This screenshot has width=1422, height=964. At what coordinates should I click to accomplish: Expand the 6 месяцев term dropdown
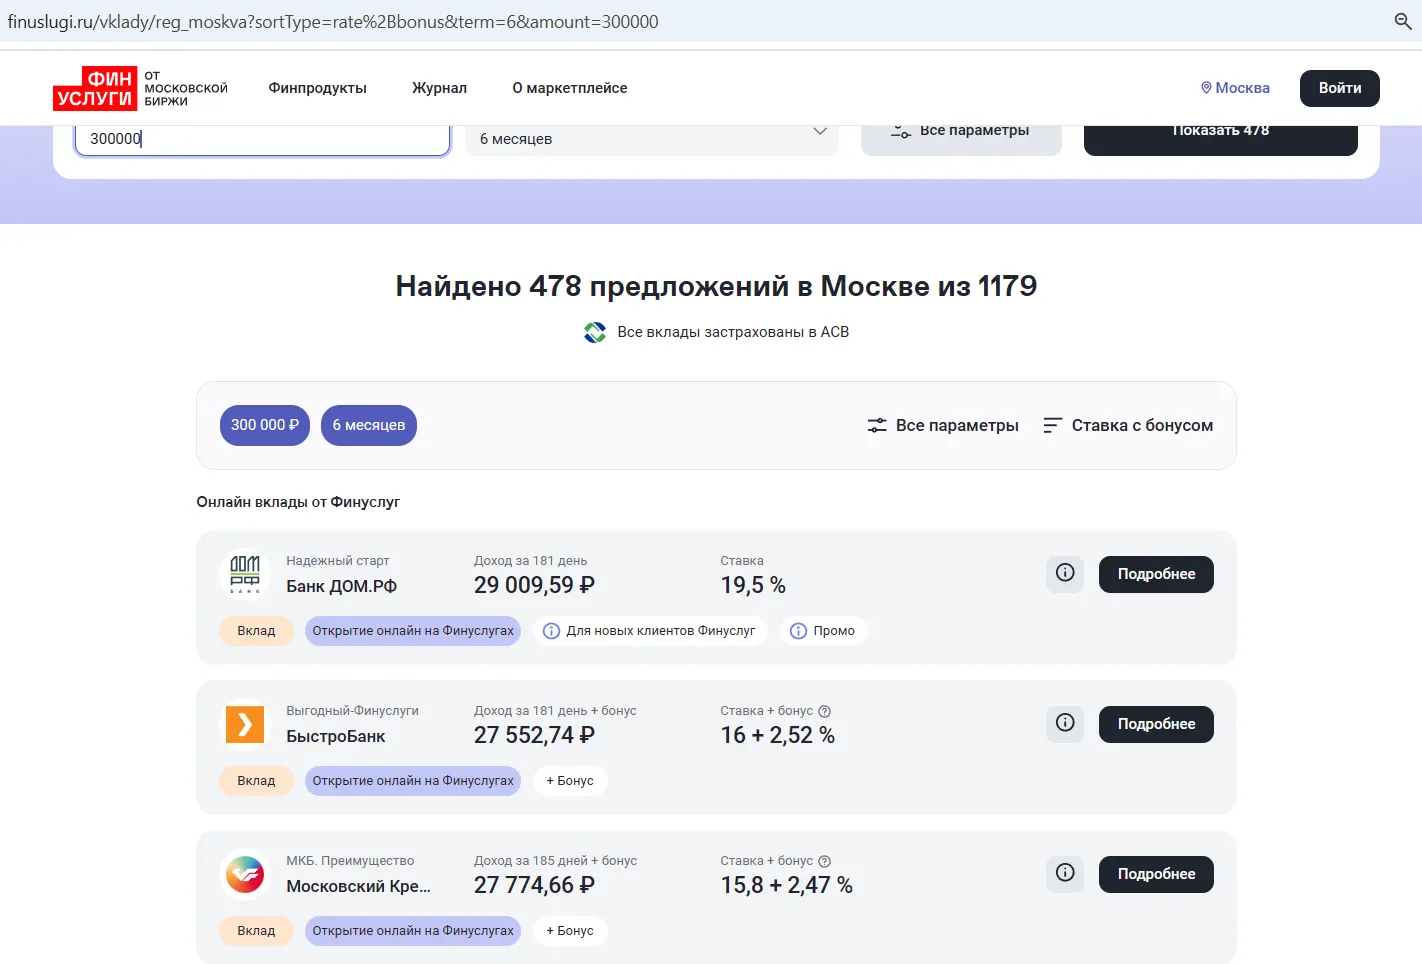pos(652,139)
